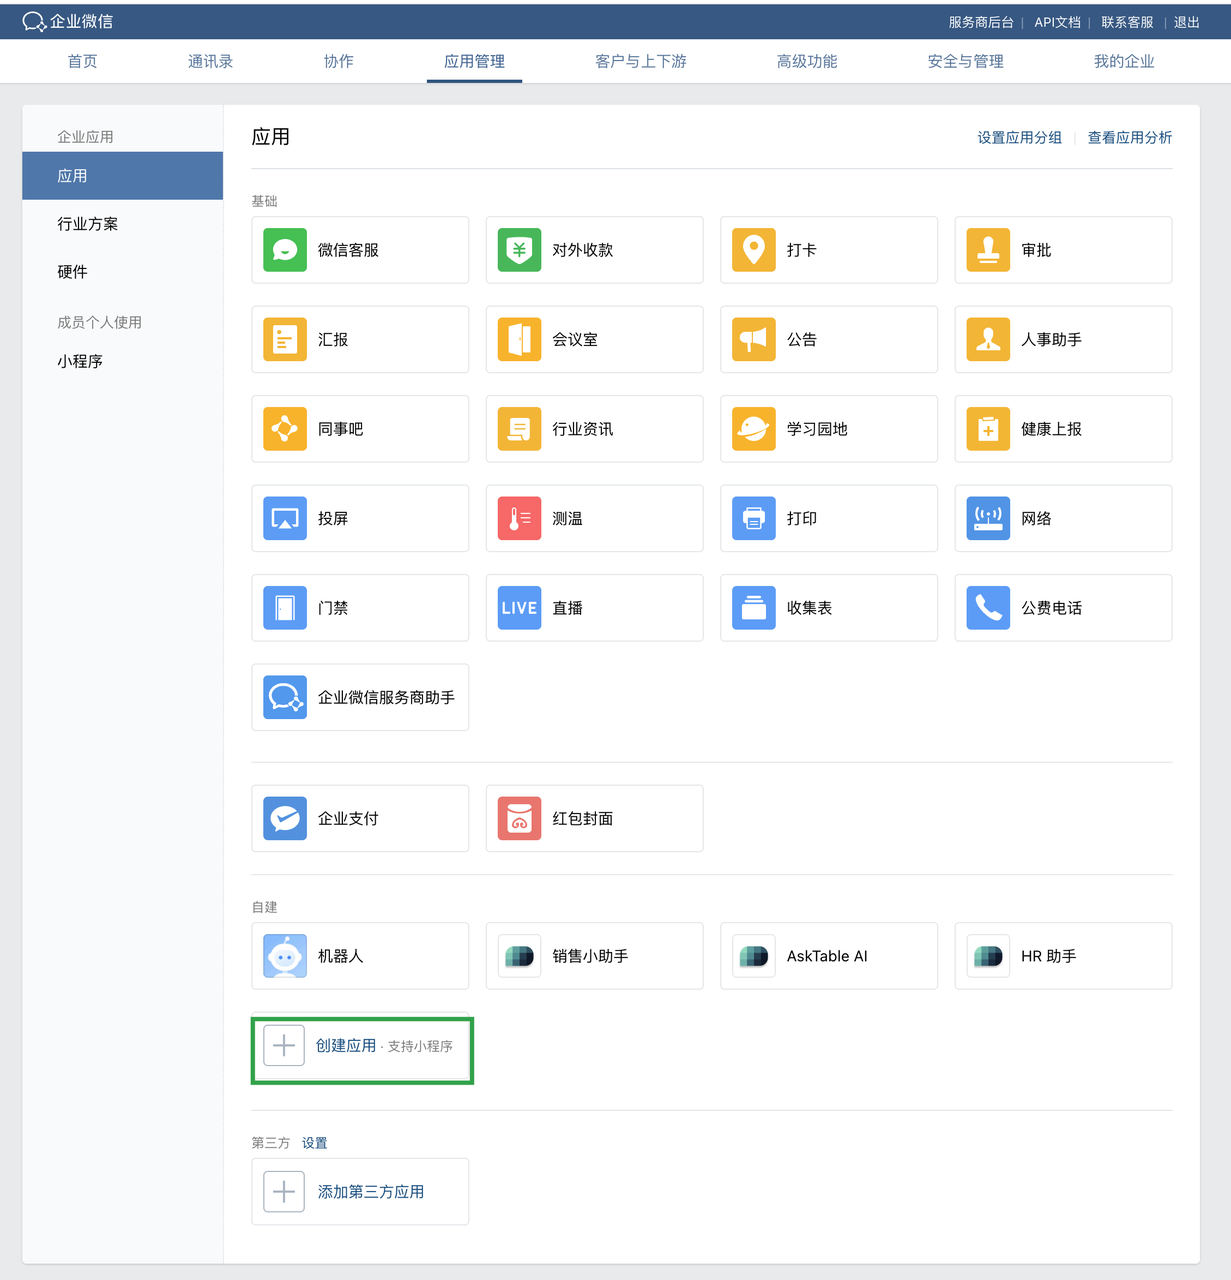
Task: Select 硬件 in the sidebar
Action: (72, 272)
